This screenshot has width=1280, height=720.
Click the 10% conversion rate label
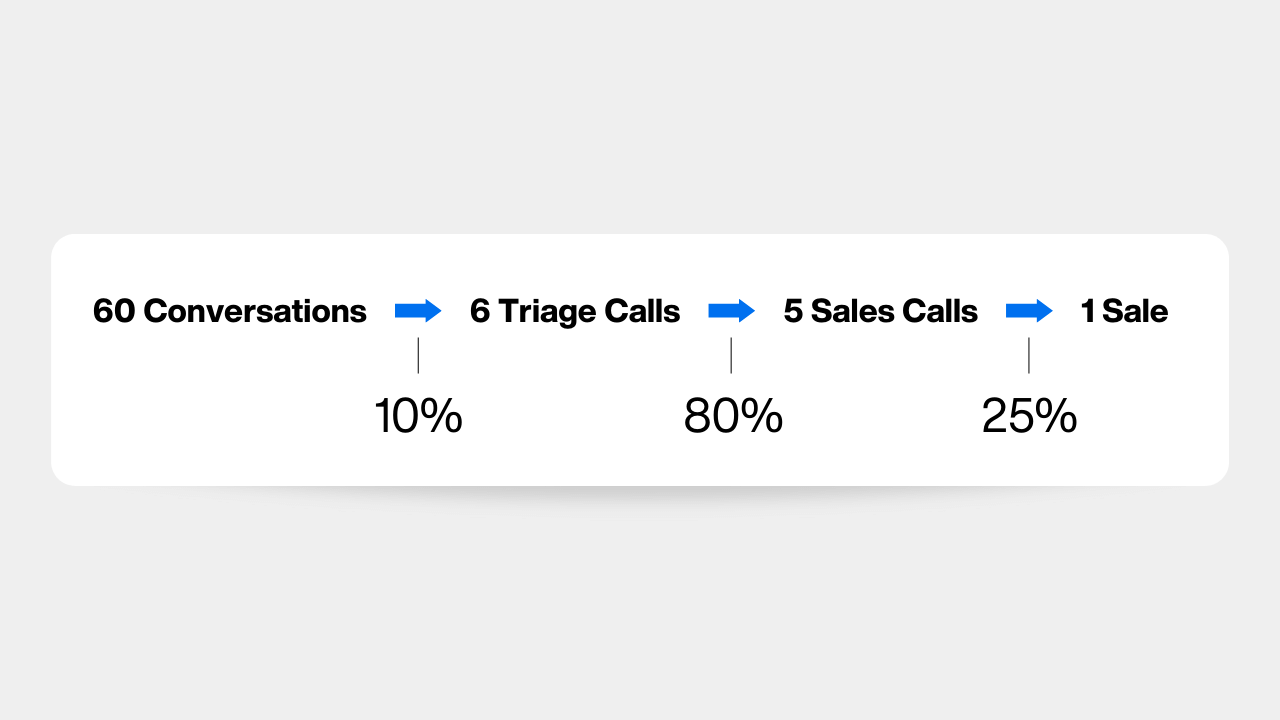tap(418, 416)
